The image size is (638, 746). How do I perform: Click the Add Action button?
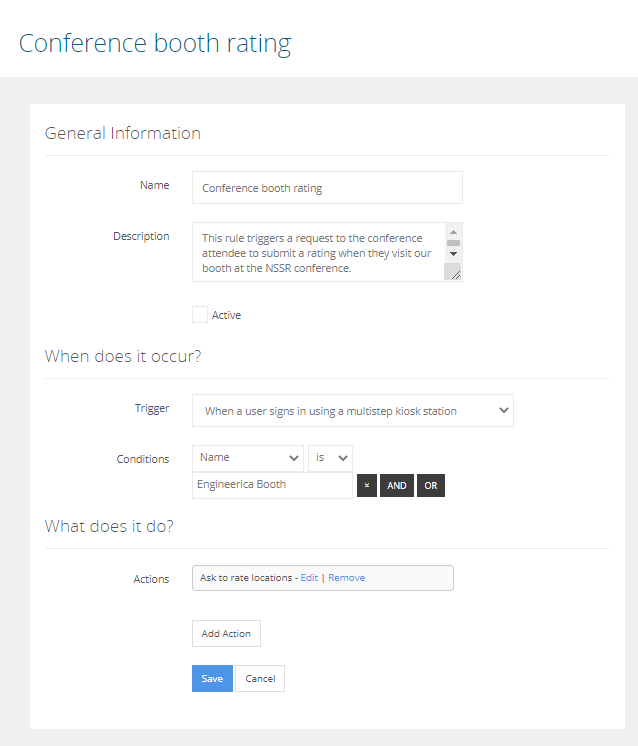226,634
